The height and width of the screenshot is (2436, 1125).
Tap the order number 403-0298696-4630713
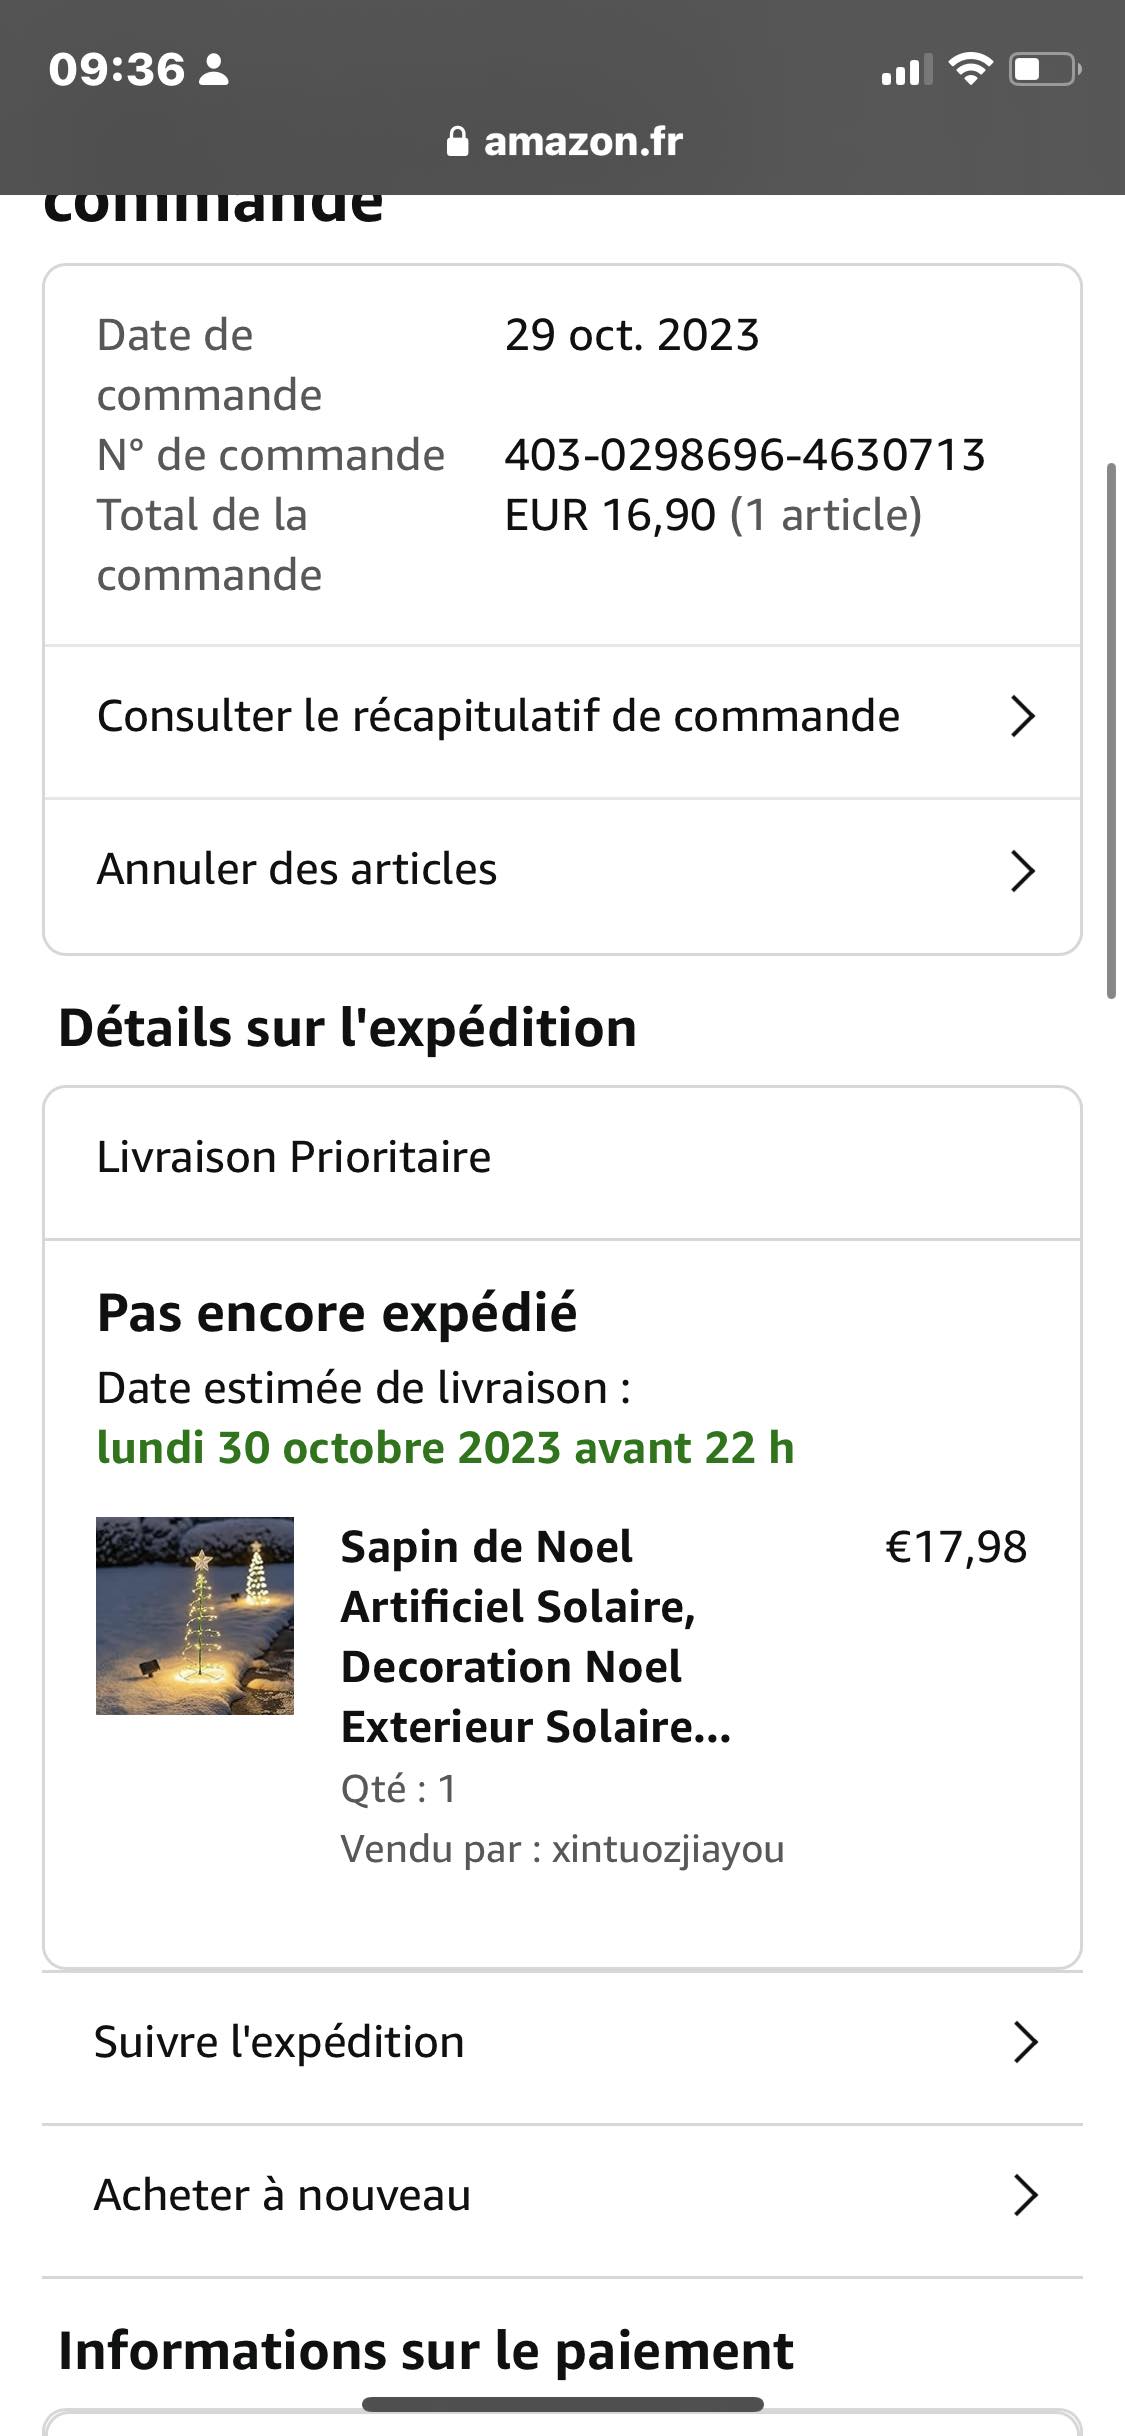745,455
